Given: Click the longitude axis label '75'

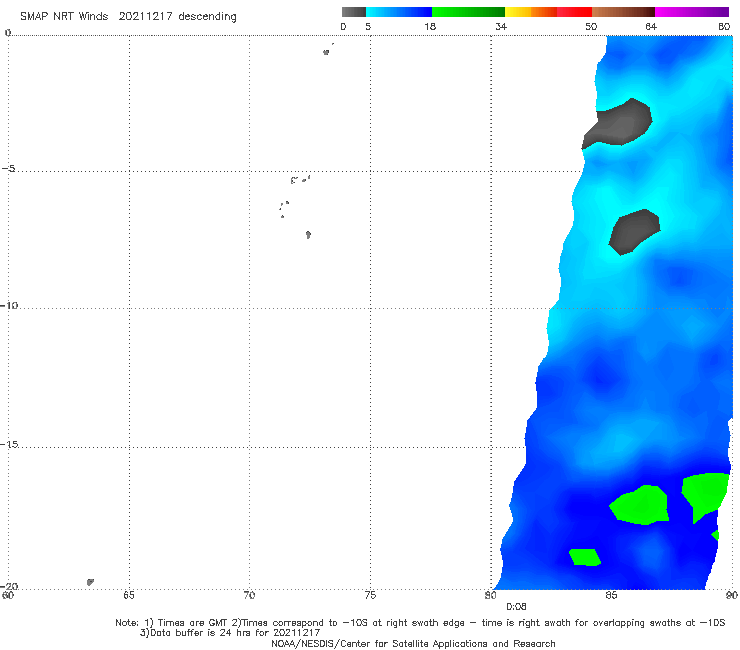Looking at the screenshot, I should 370,595.
